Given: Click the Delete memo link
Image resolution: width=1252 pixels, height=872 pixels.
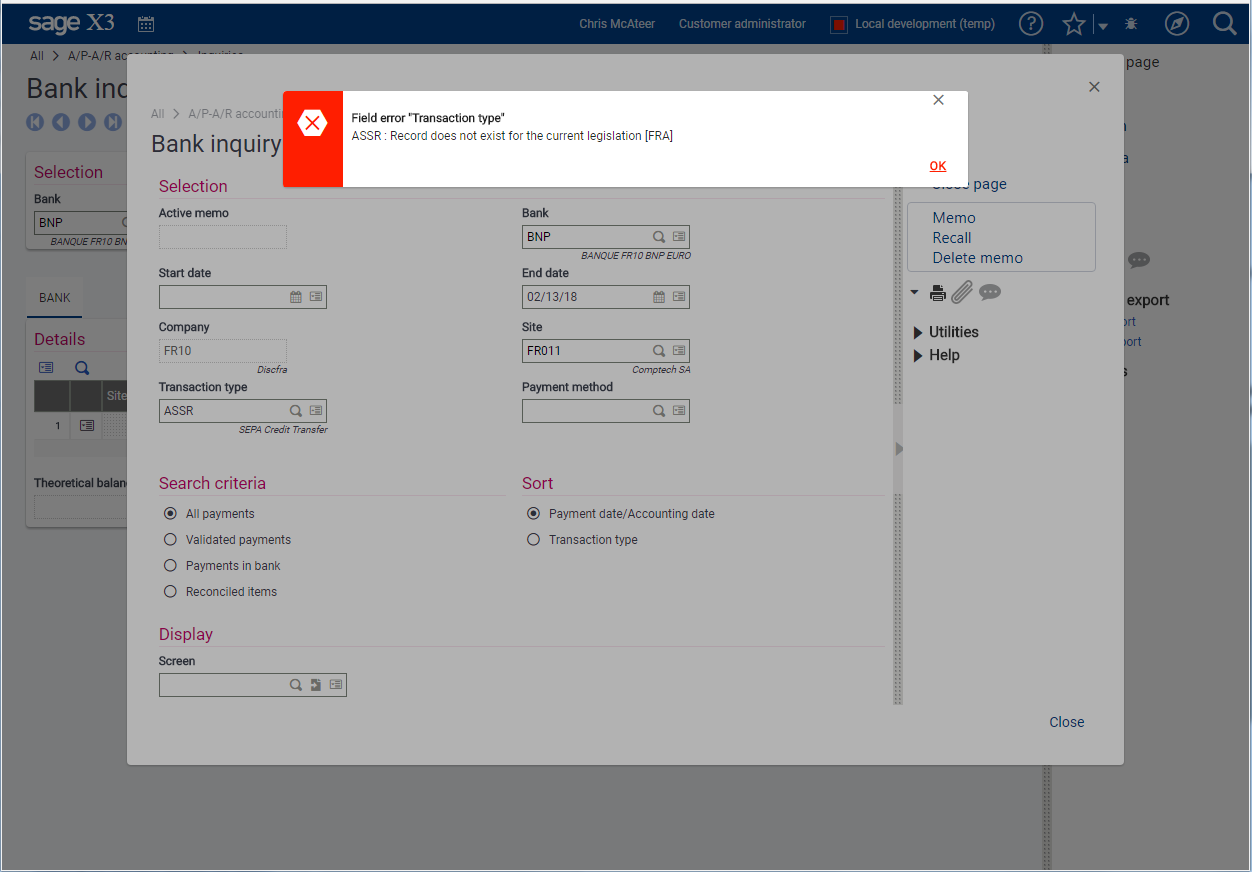Looking at the screenshot, I should pos(978,258).
